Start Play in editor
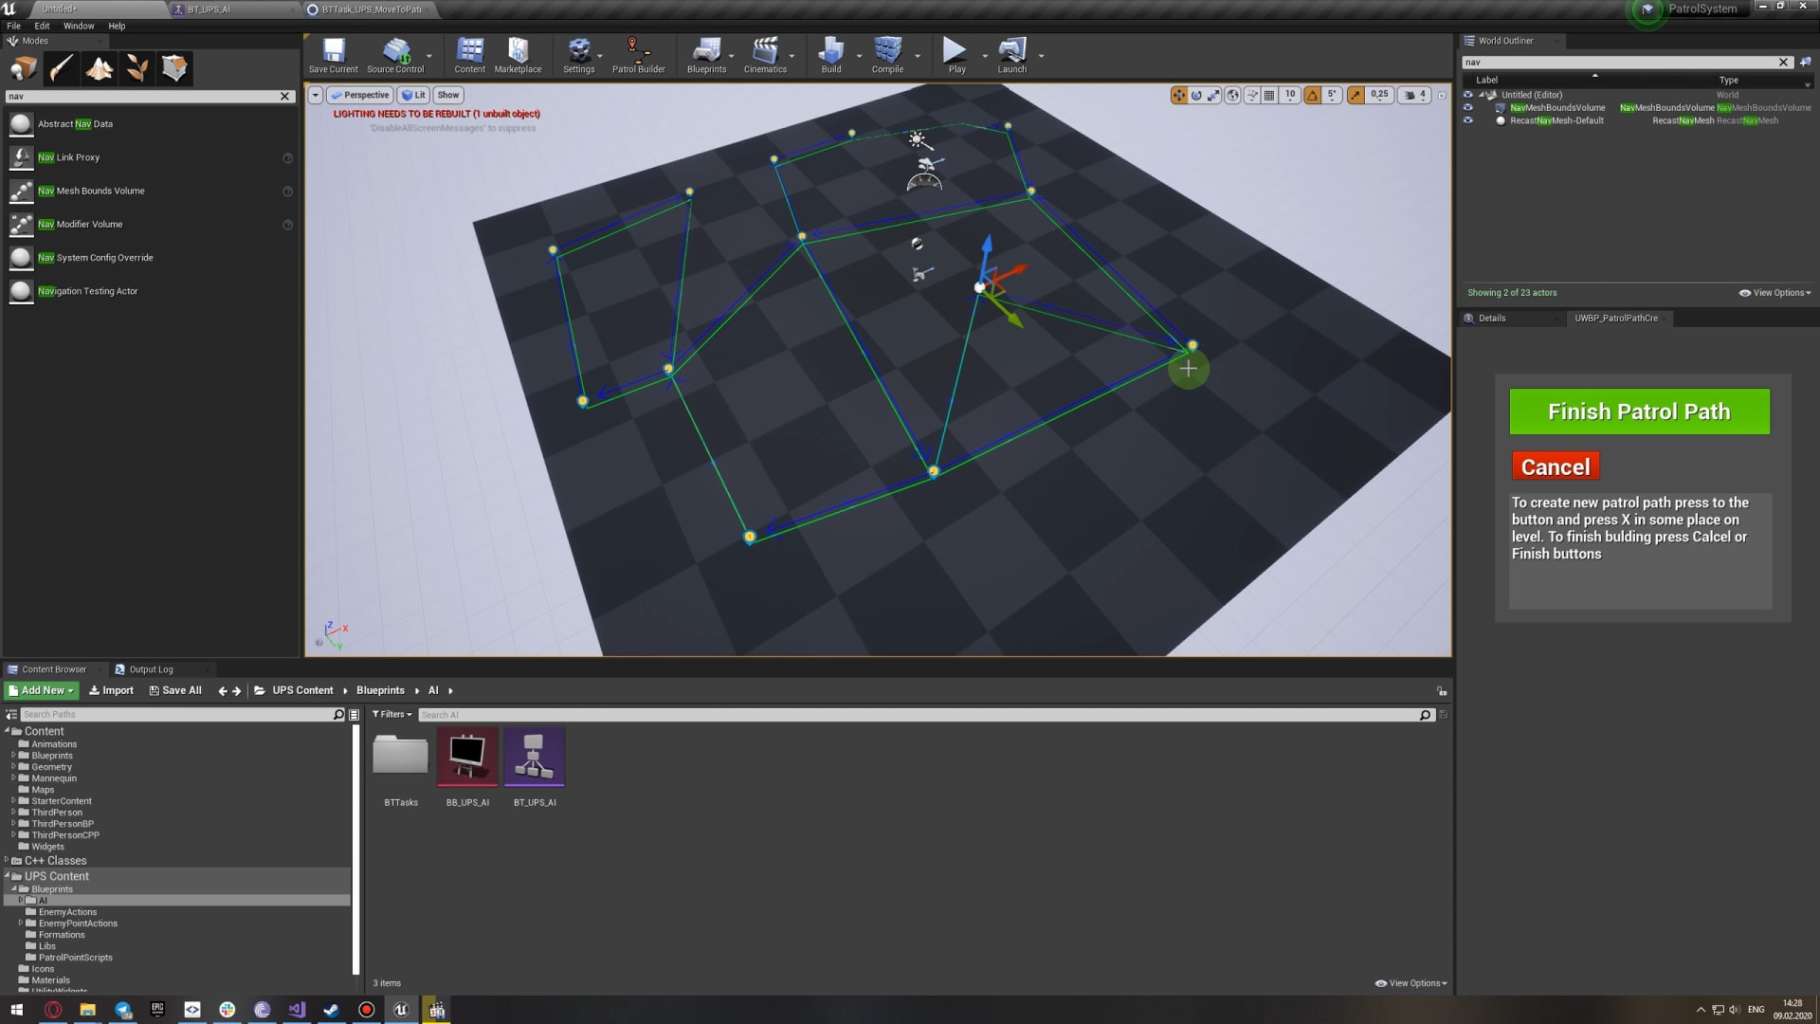The image size is (1820, 1024). [956, 55]
